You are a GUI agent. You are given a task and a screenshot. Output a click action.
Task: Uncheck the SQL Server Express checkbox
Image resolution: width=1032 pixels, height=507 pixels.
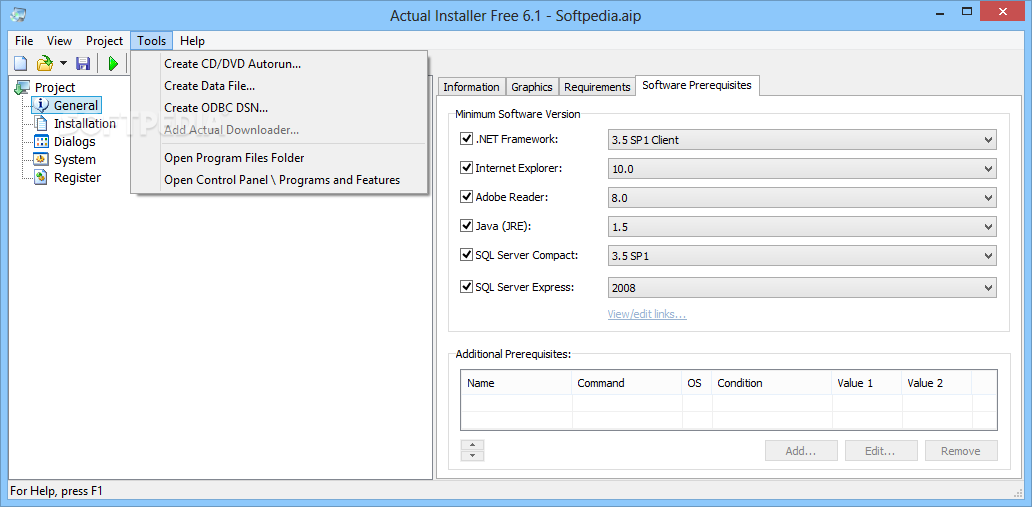pos(467,286)
